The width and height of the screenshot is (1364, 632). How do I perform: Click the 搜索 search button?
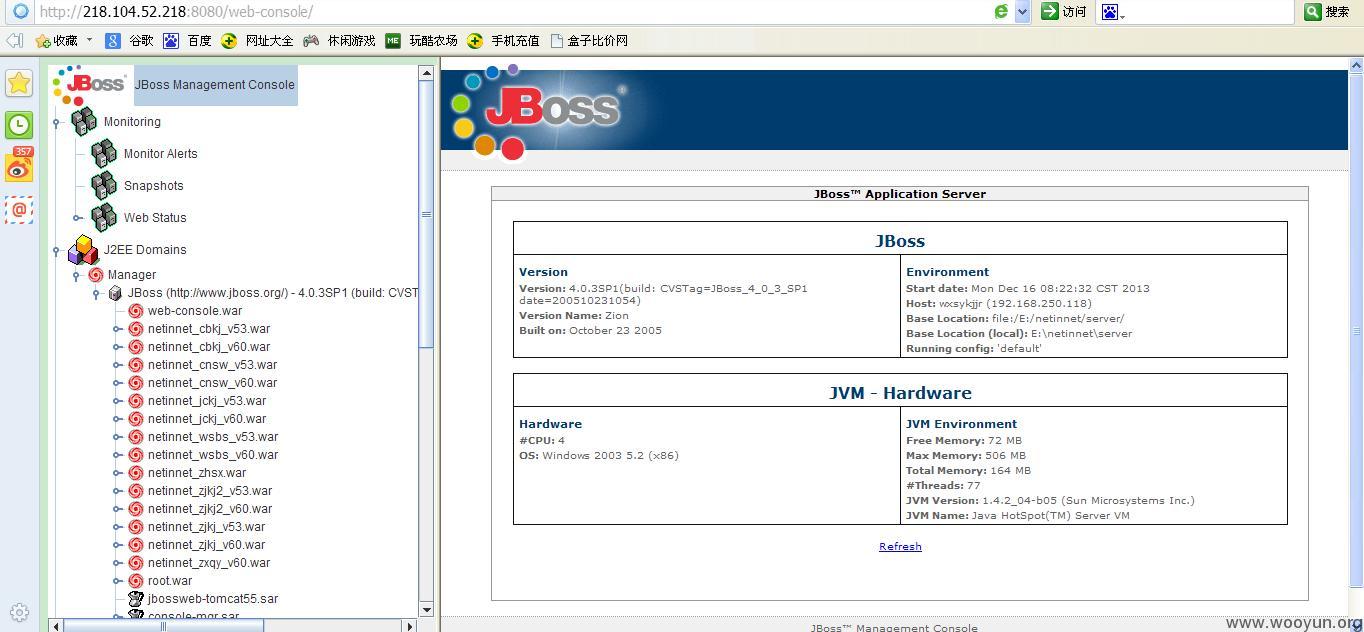(1328, 12)
